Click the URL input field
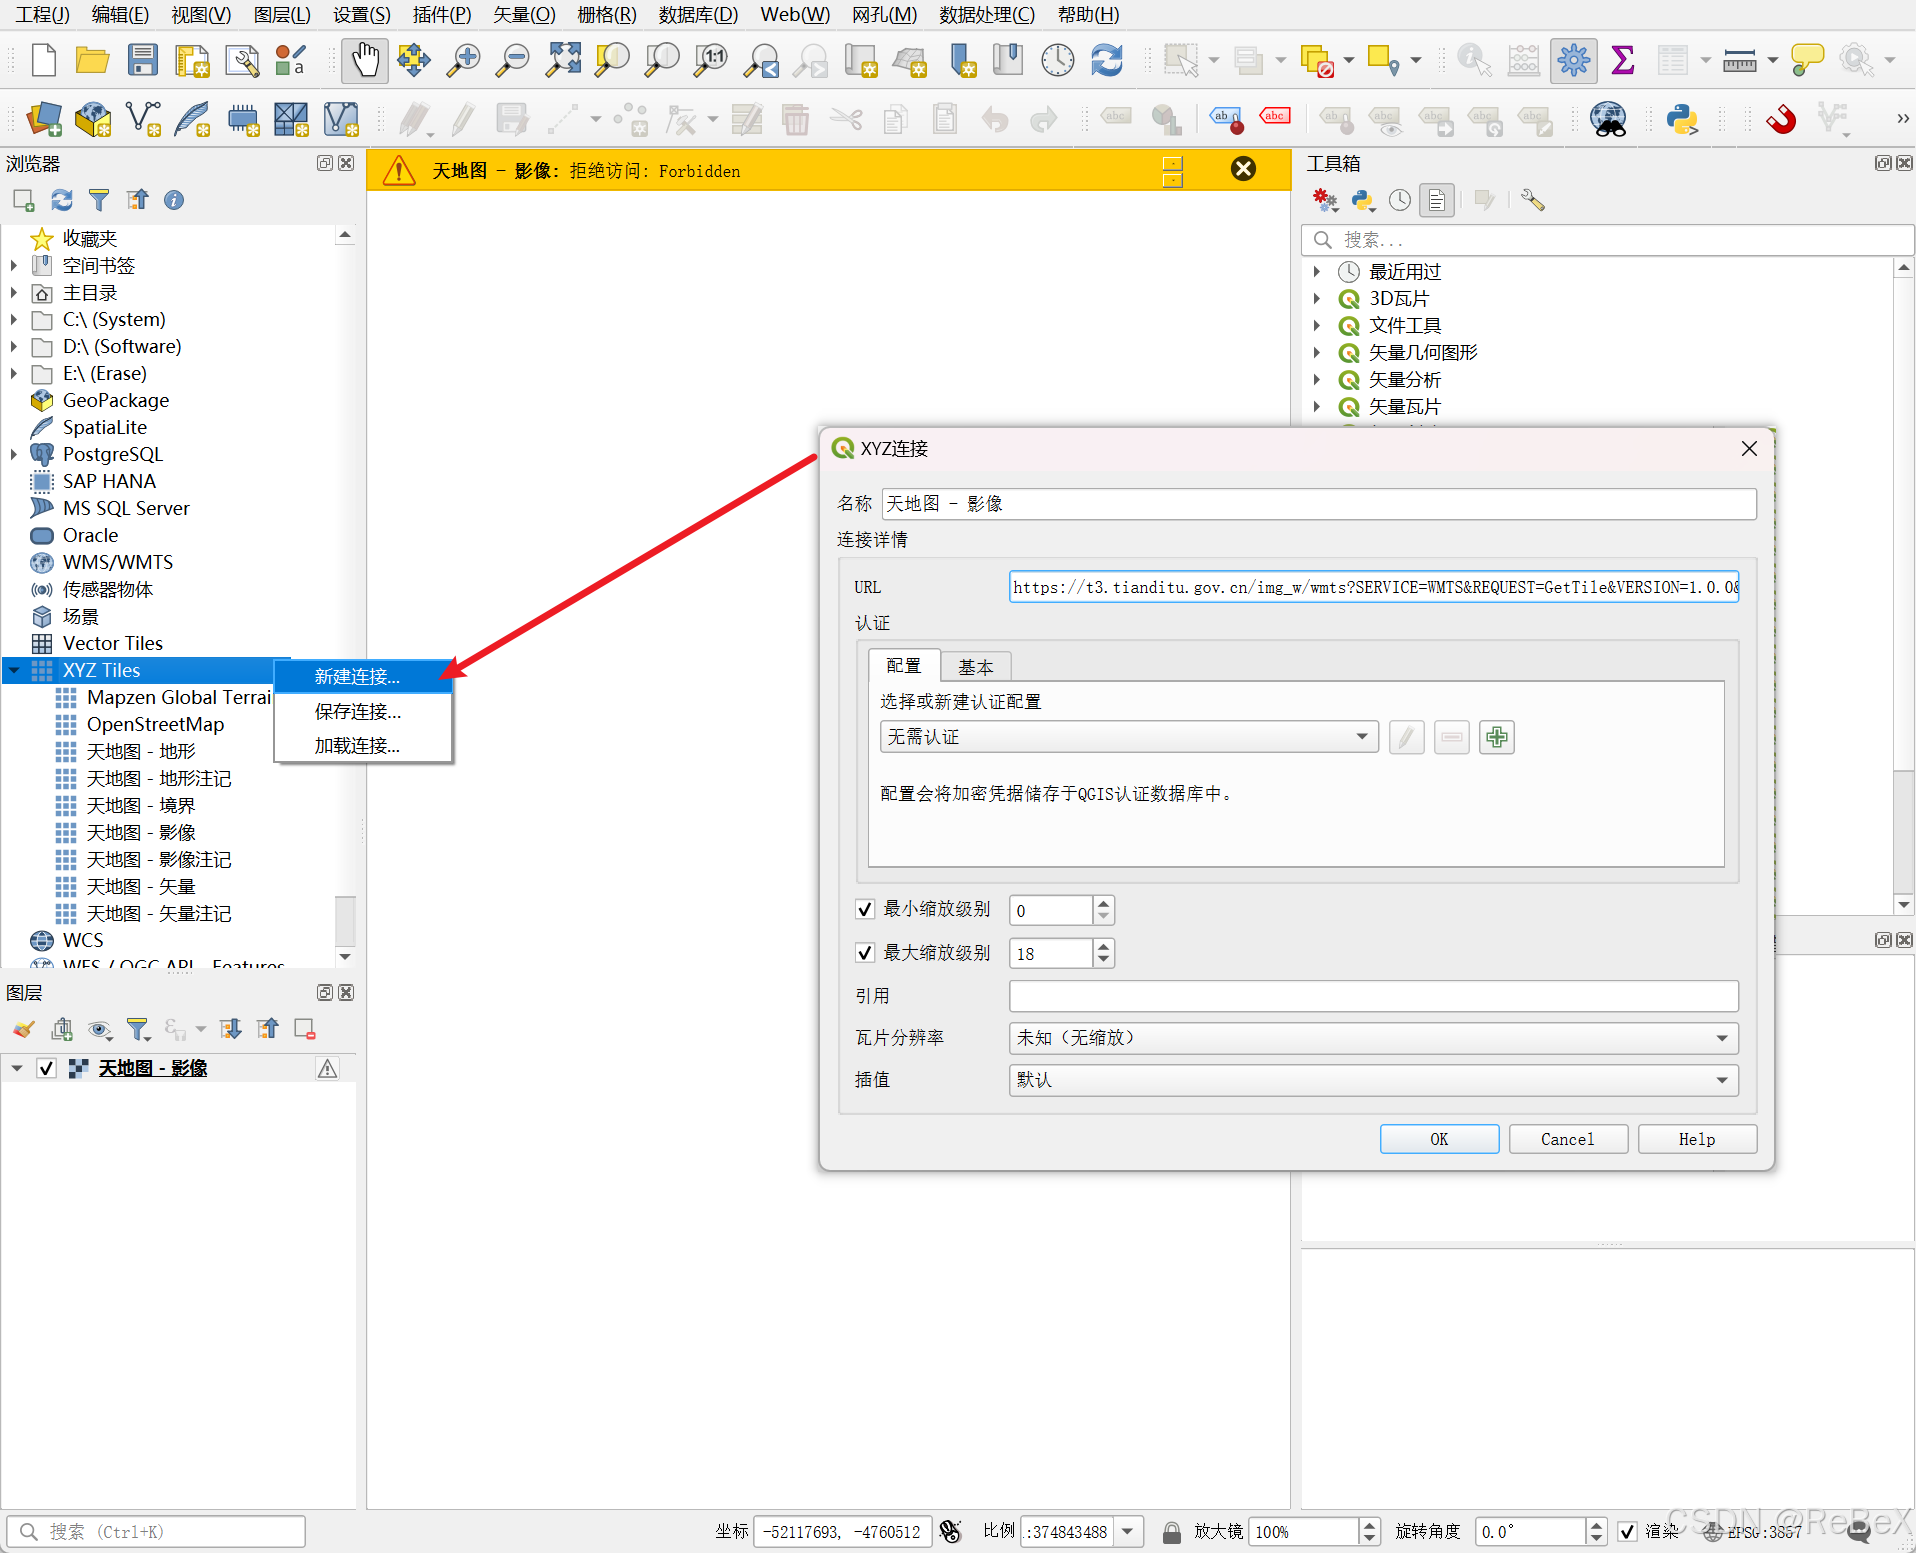The height and width of the screenshot is (1553, 1916). (x=1374, y=587)
